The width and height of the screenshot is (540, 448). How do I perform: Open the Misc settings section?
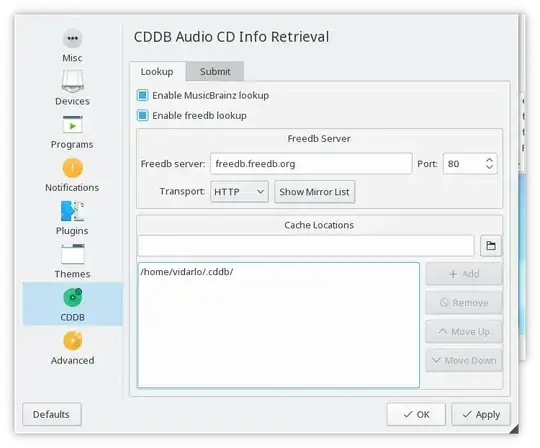(72, 45)
